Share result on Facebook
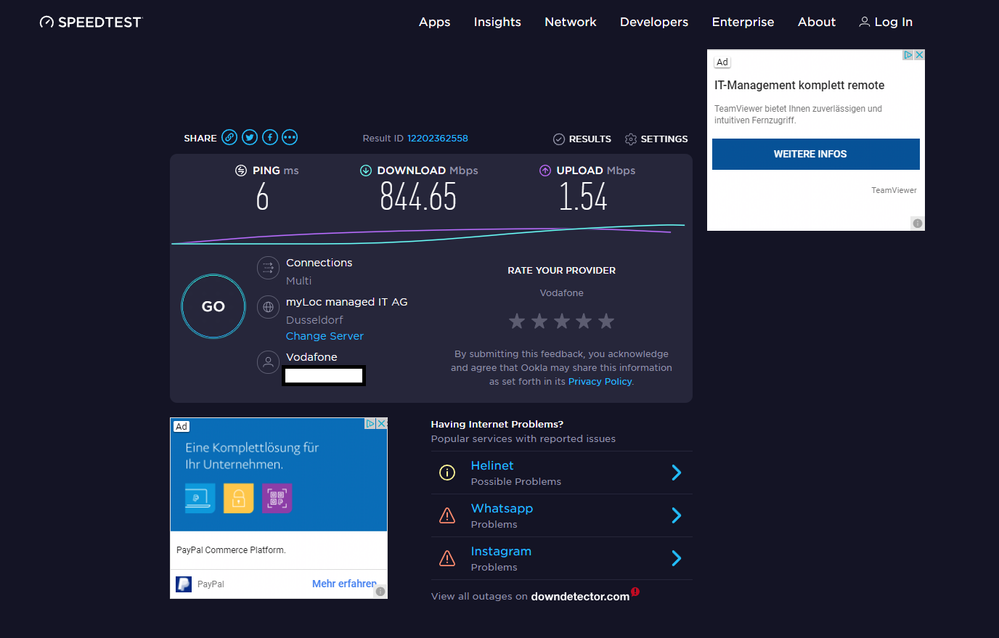The height and width of the screenshot is (638, 999). tap(270, 138)
